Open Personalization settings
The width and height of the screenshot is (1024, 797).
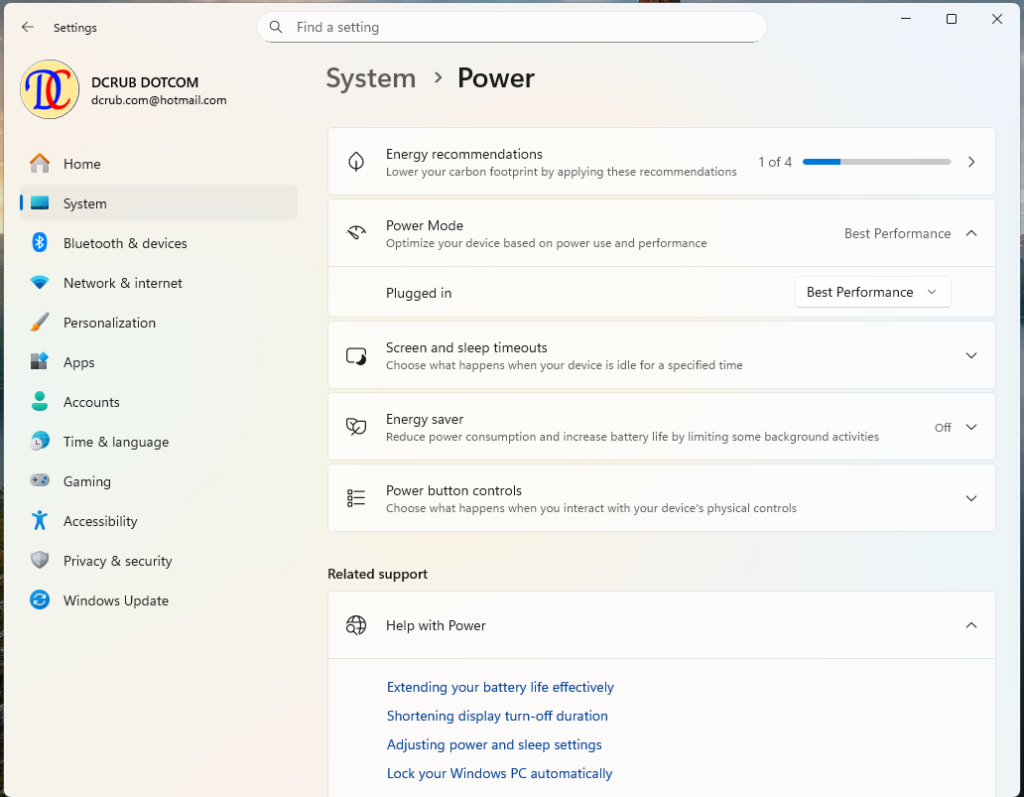pos(159,322)
